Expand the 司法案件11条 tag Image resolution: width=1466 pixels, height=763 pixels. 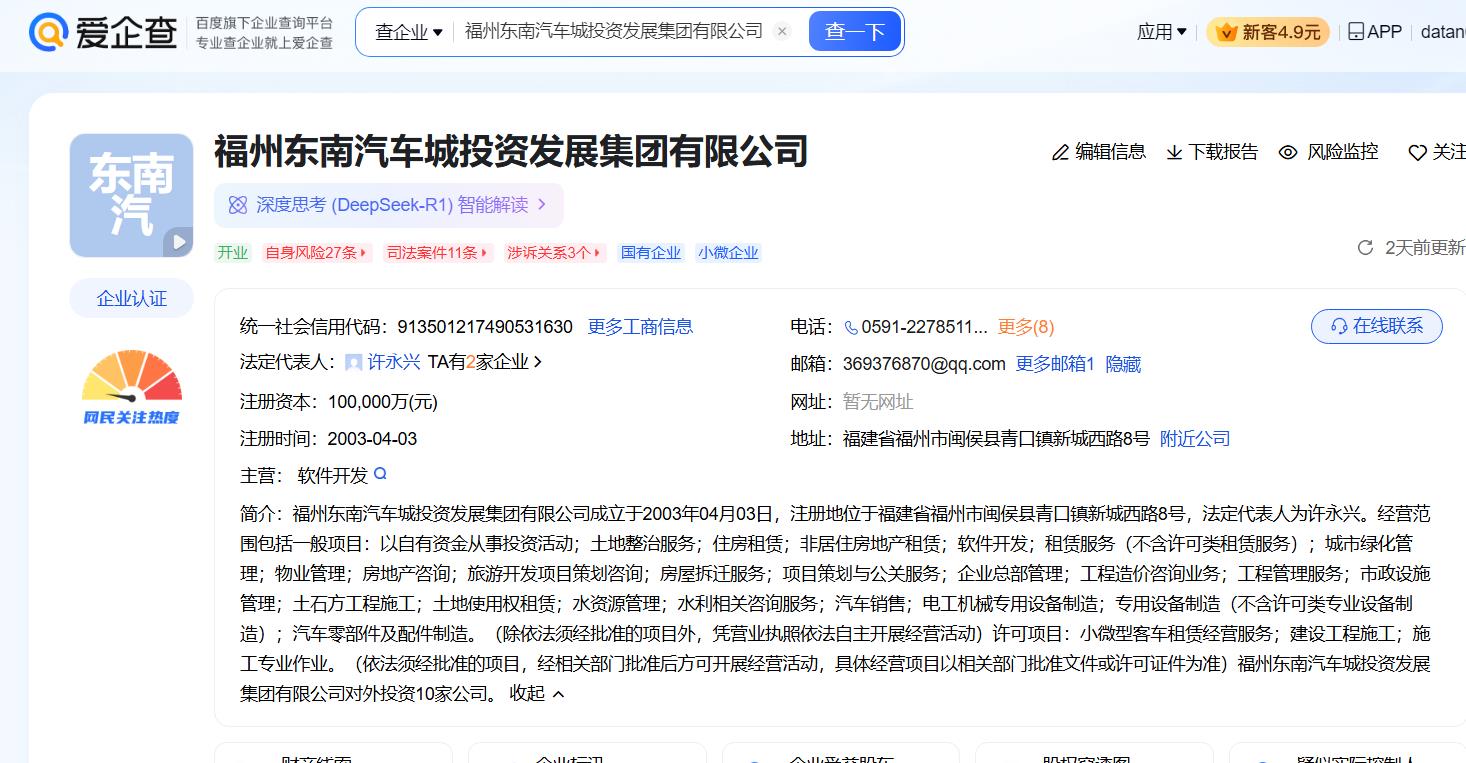(438, 253)
